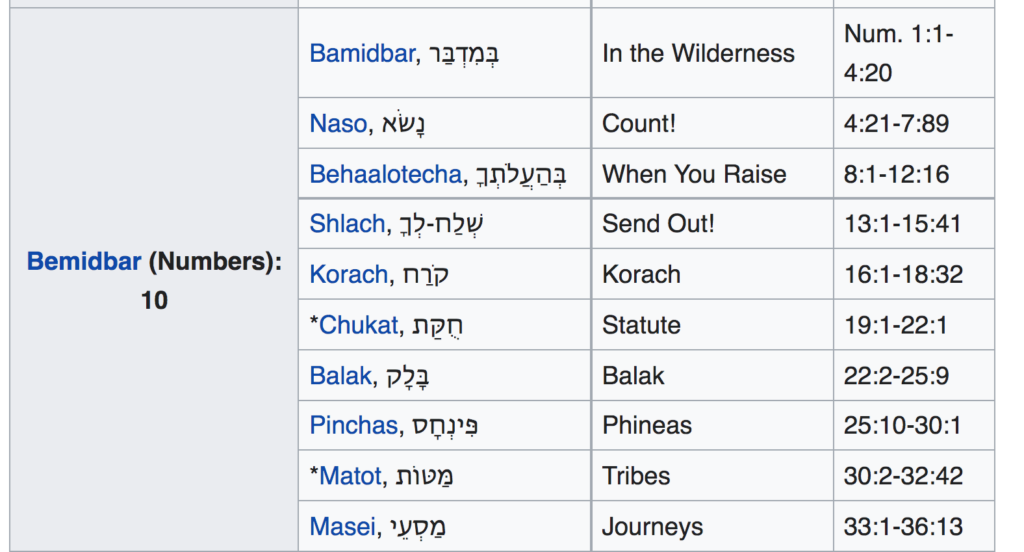Click the "When You Raise" translation cell
Screen dimensions: 1024x552
694,174
